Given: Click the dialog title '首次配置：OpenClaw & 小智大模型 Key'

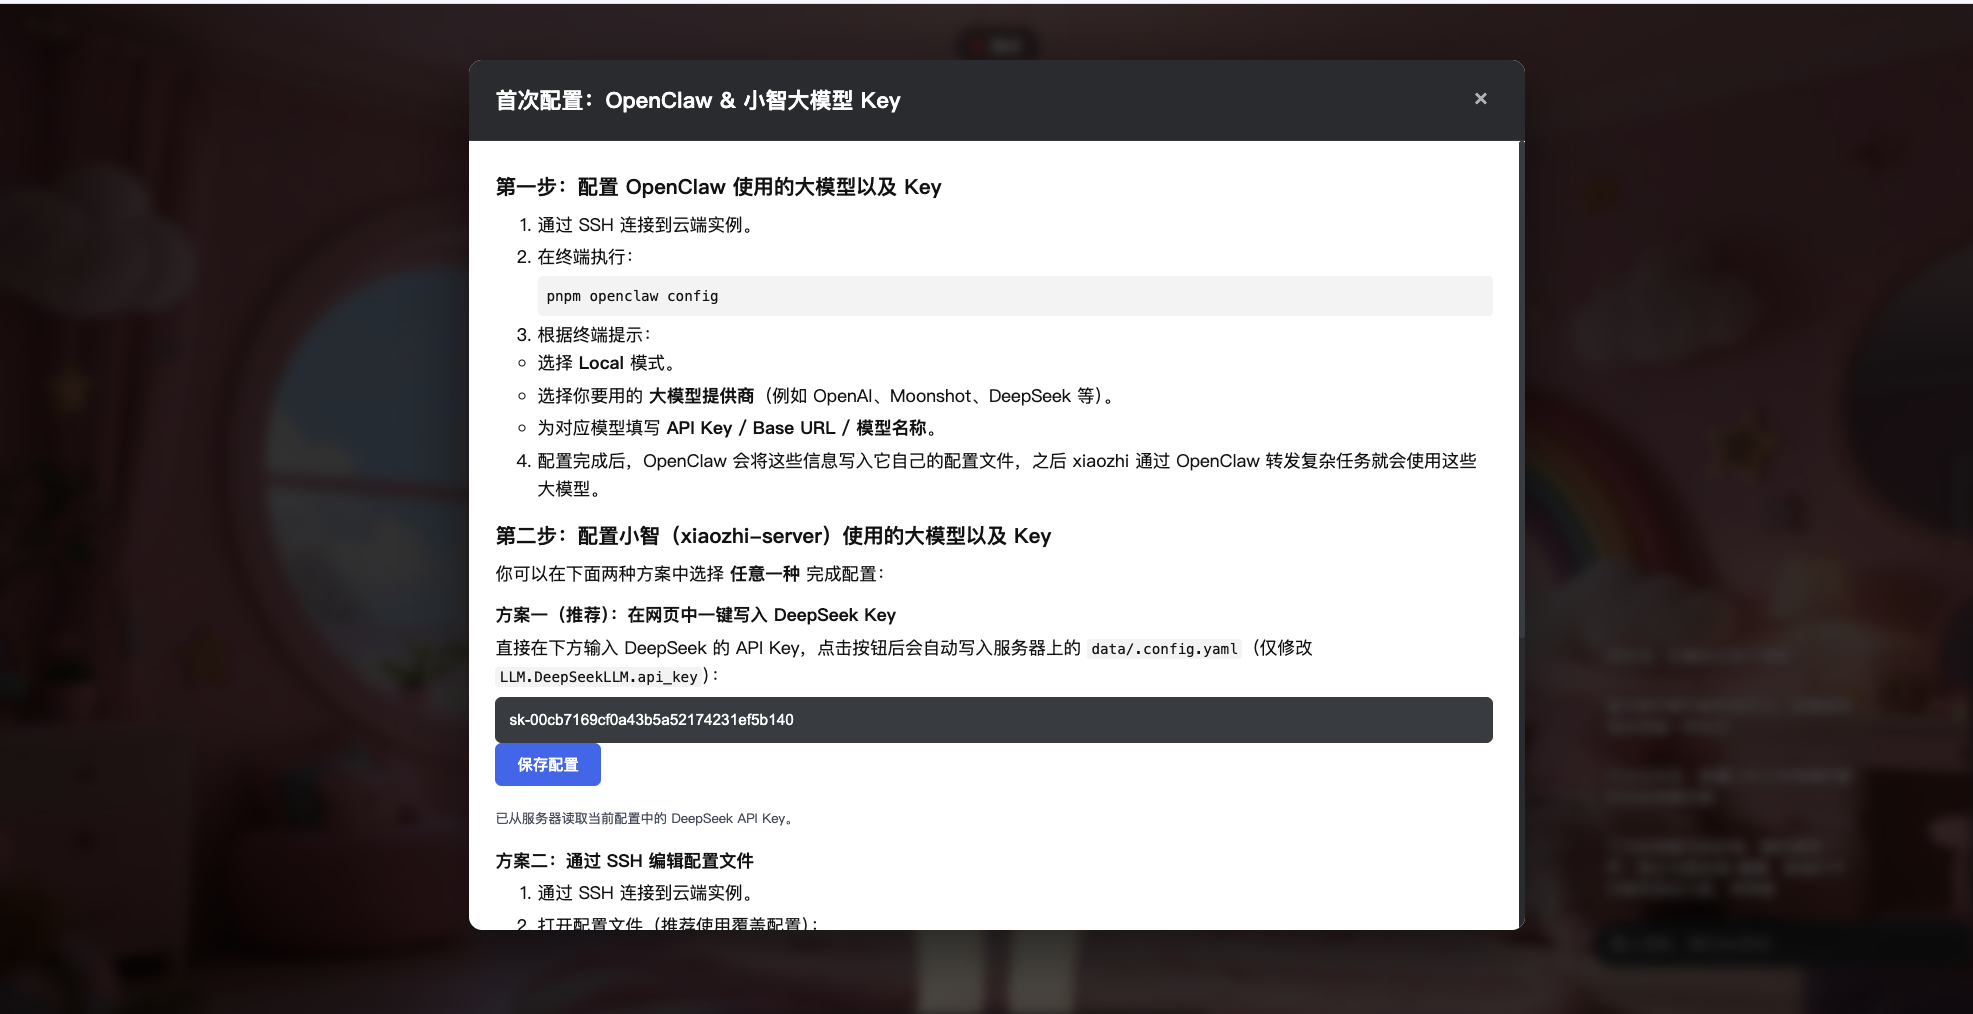Looking at the screenshot, I should (698, 100).
